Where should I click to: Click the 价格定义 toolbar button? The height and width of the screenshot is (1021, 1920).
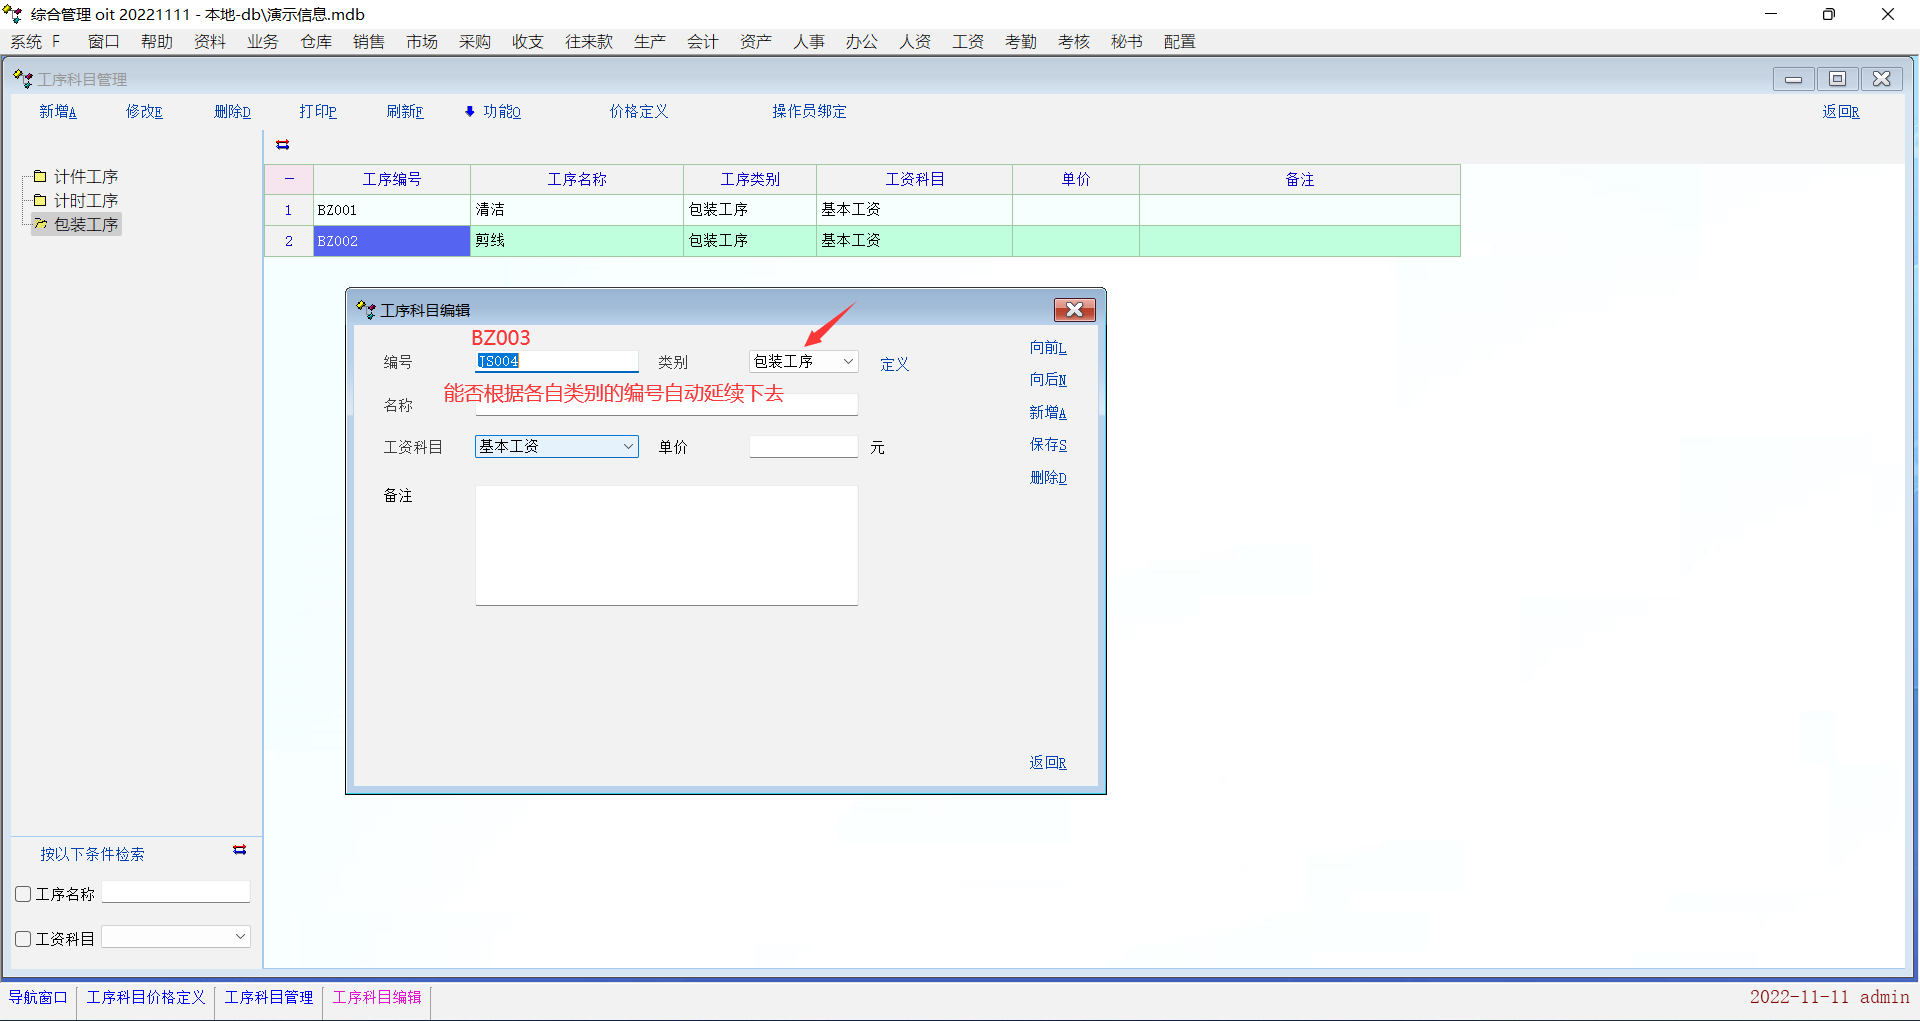(x=639, y=112)
